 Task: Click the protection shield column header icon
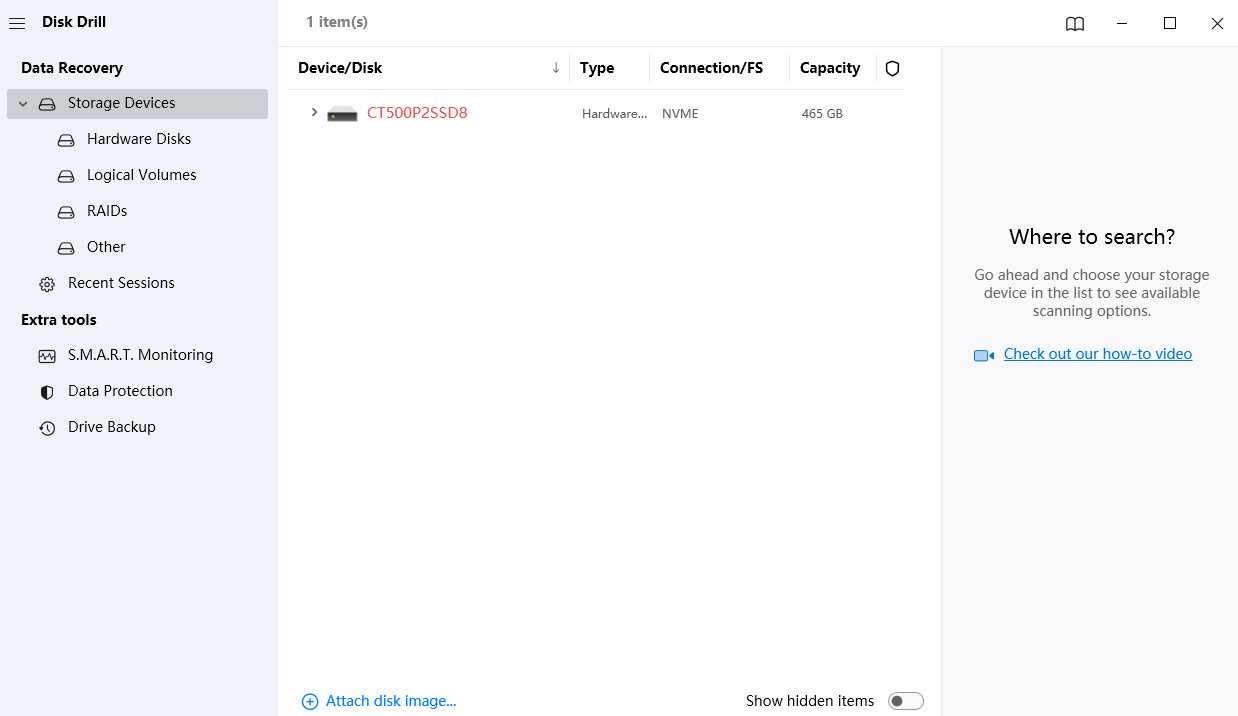pyautogui.click(x=893, y=68)
